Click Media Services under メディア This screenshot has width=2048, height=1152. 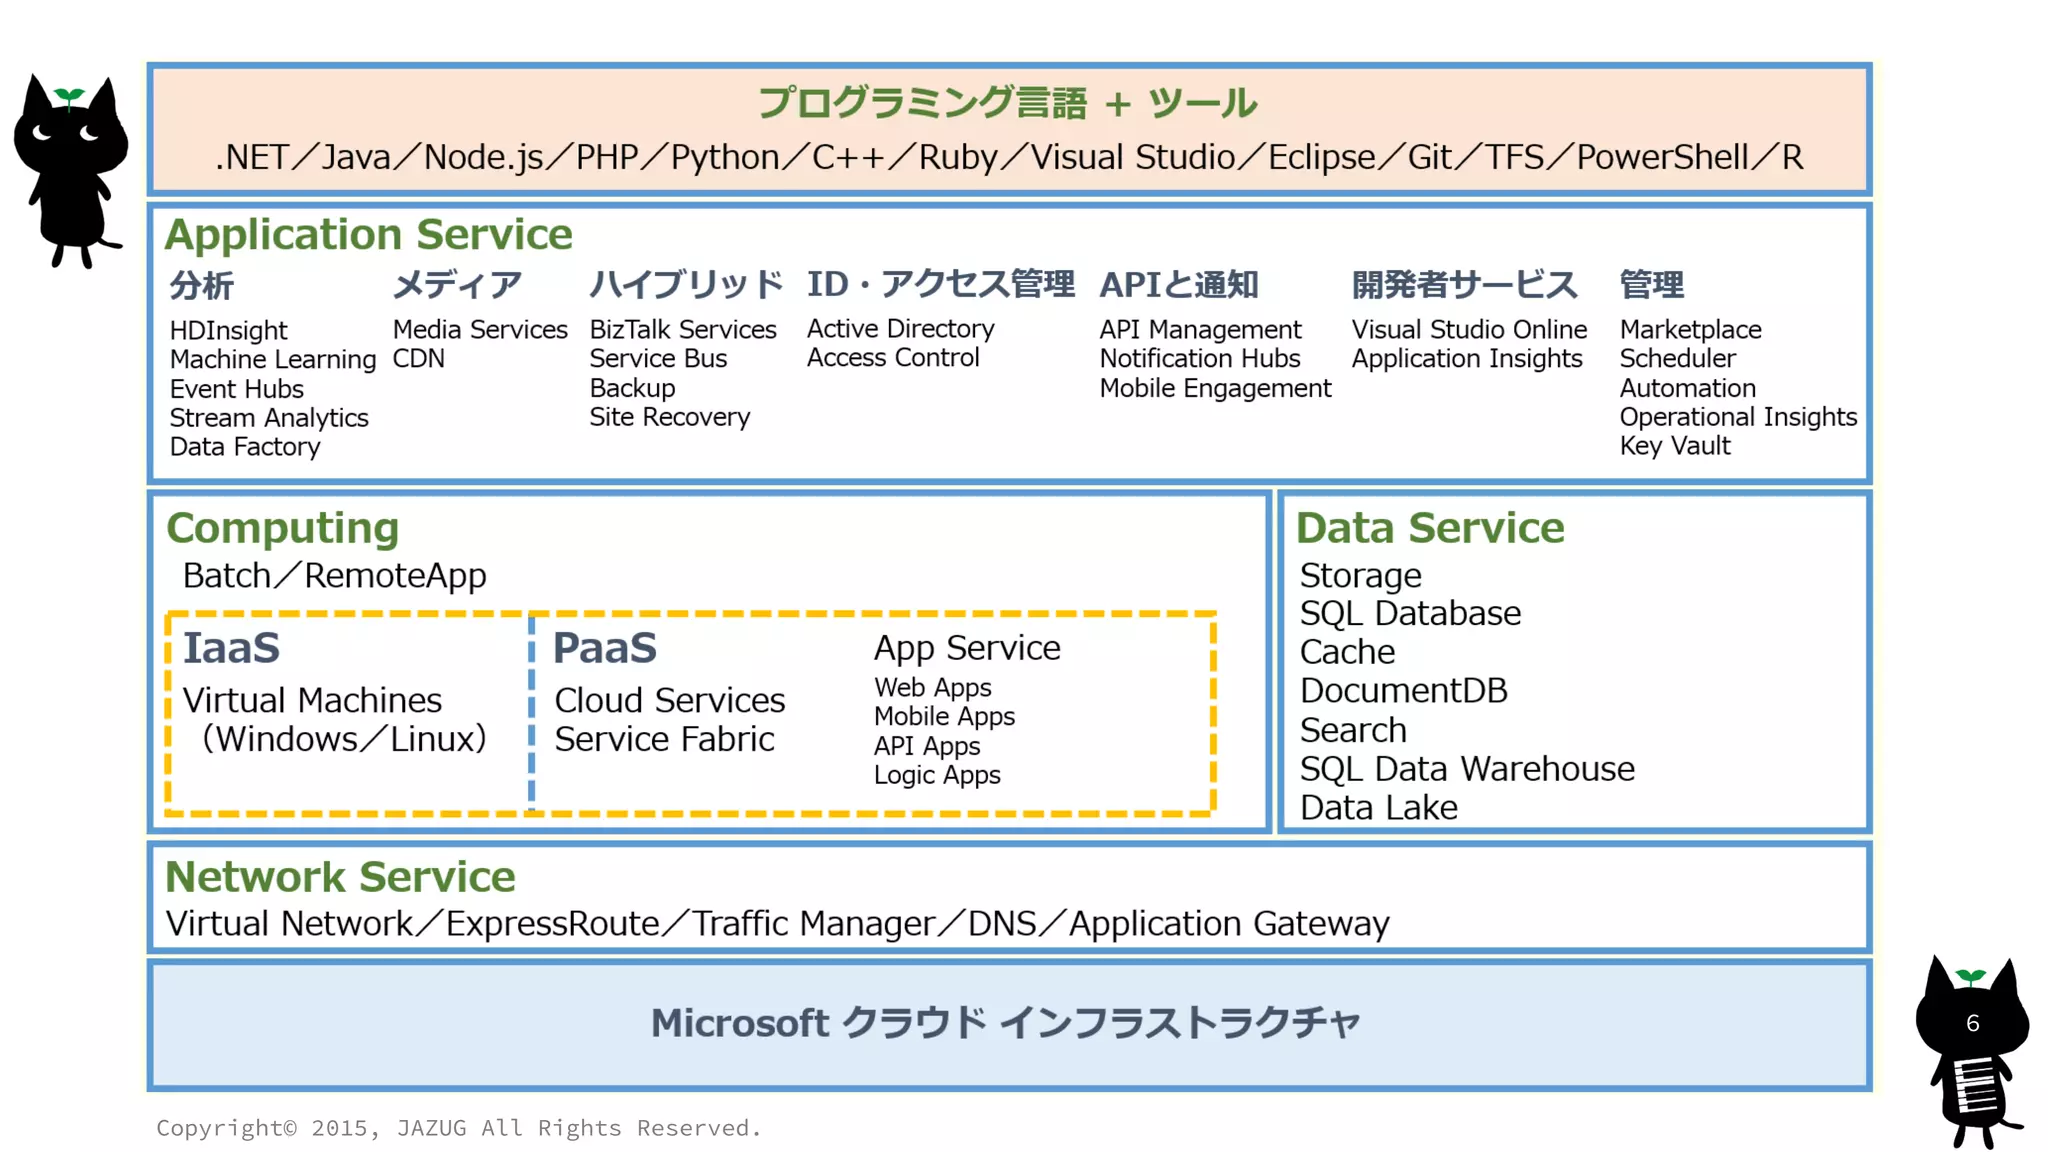tap(479, 329)
